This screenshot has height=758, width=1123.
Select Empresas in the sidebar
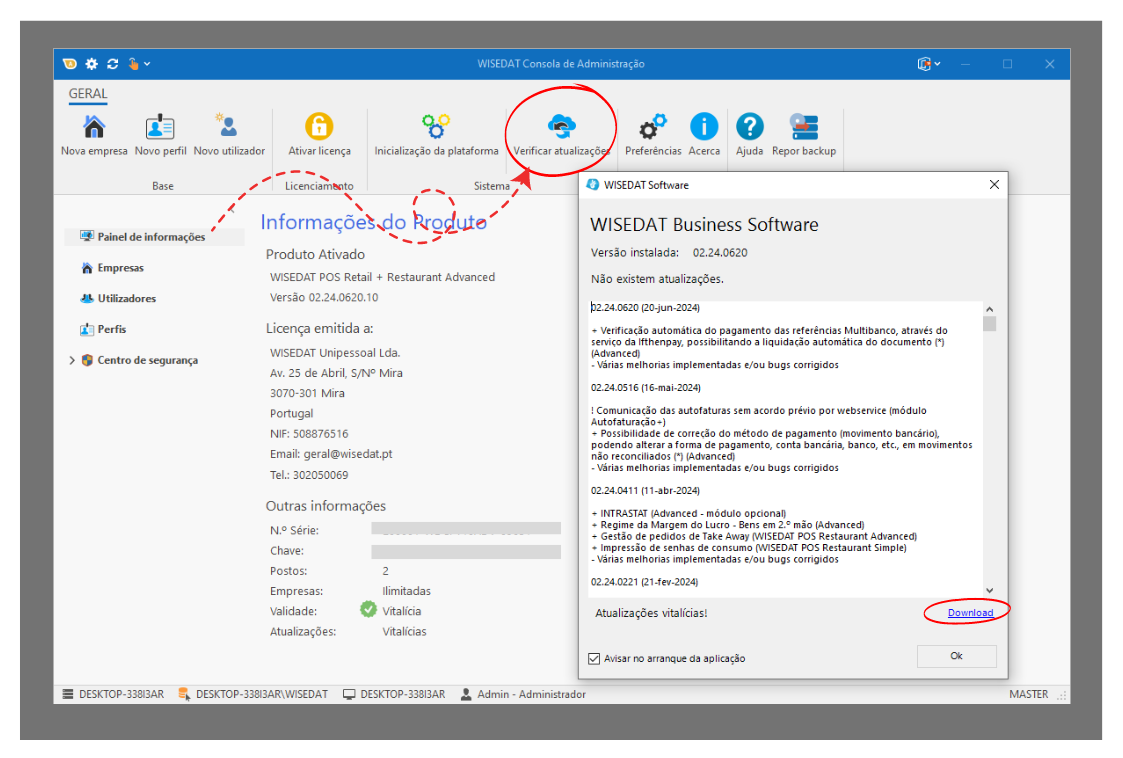point(120,268)
